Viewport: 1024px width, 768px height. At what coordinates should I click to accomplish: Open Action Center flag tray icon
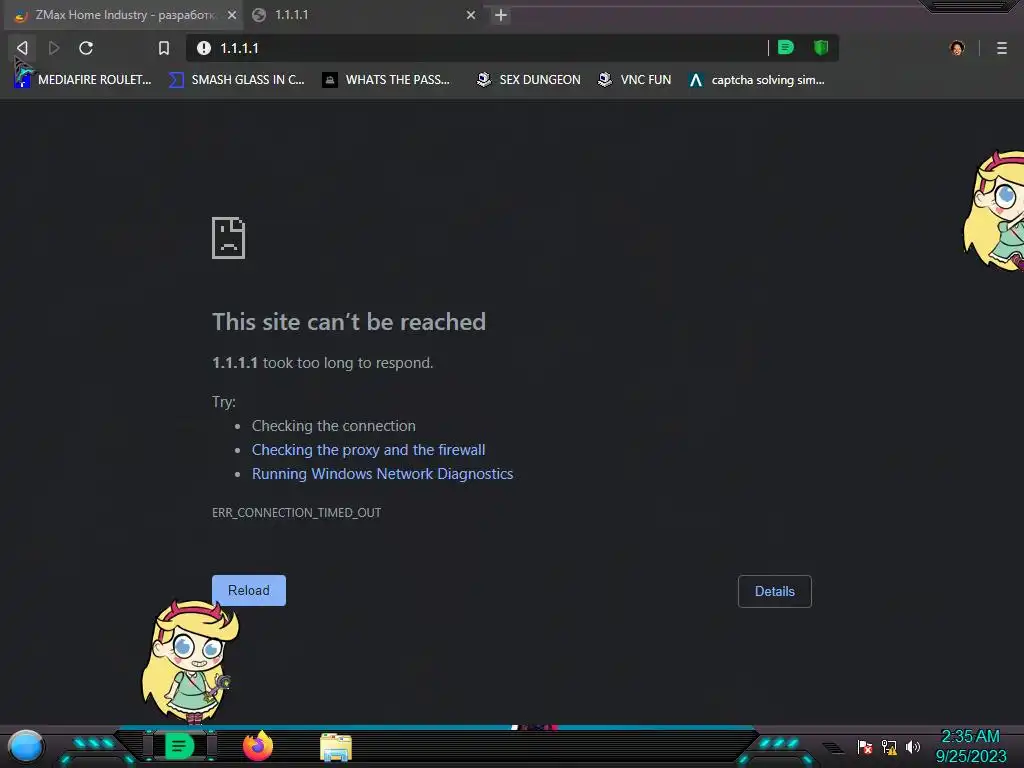click(x=865, y=746)
